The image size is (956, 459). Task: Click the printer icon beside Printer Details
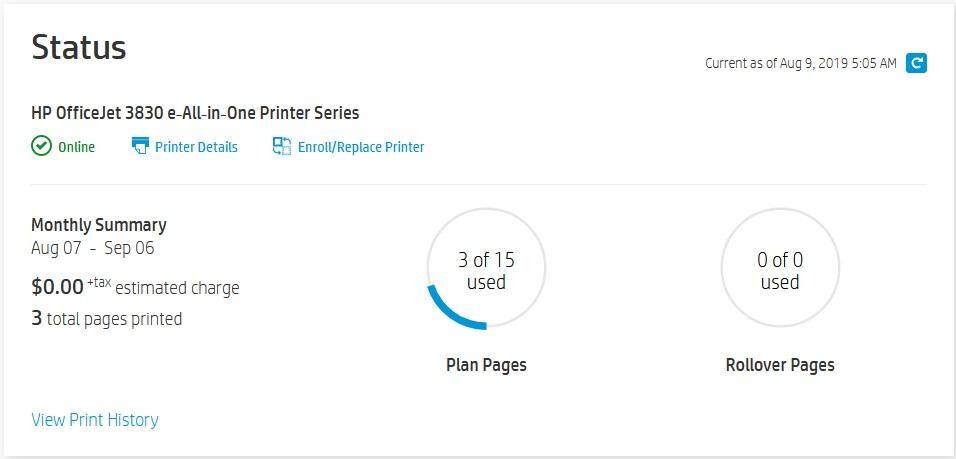pos(140,146)
